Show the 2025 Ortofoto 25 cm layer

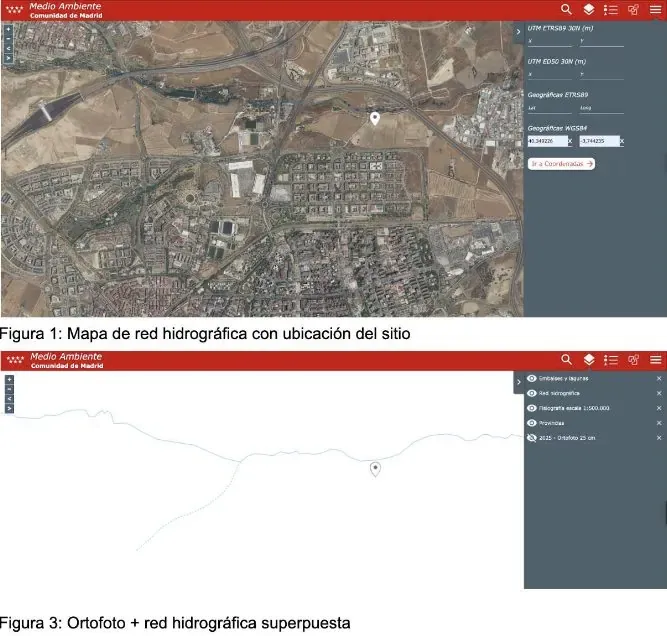point(532,438)
